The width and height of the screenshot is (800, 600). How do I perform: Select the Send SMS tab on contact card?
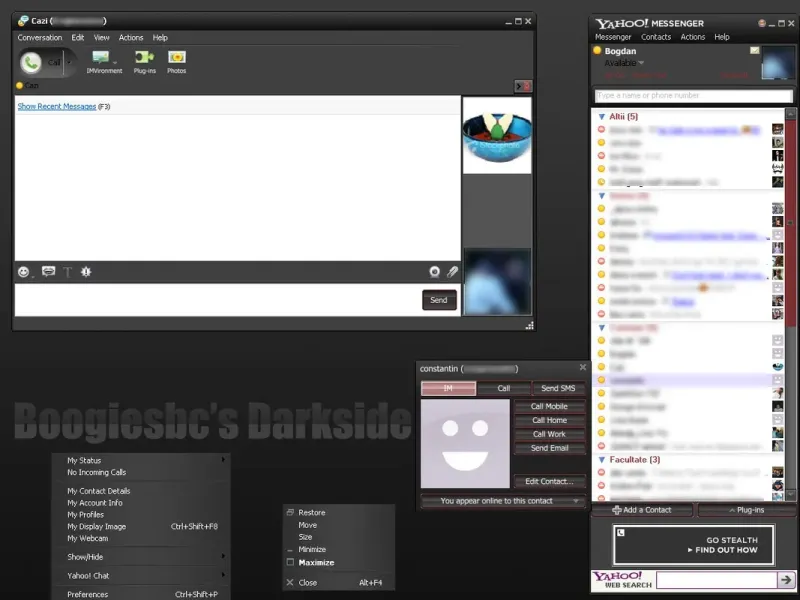[558, 388]
